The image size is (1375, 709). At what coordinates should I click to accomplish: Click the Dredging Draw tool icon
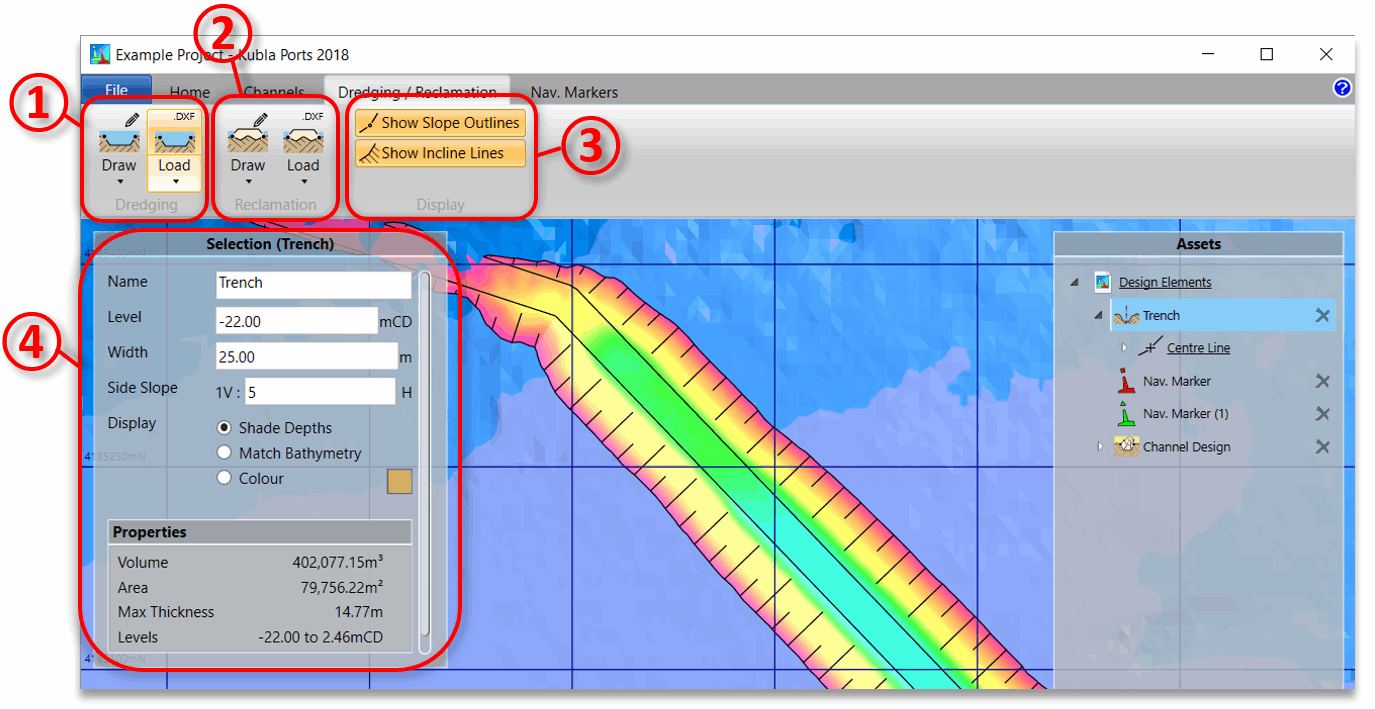point(119,133)
